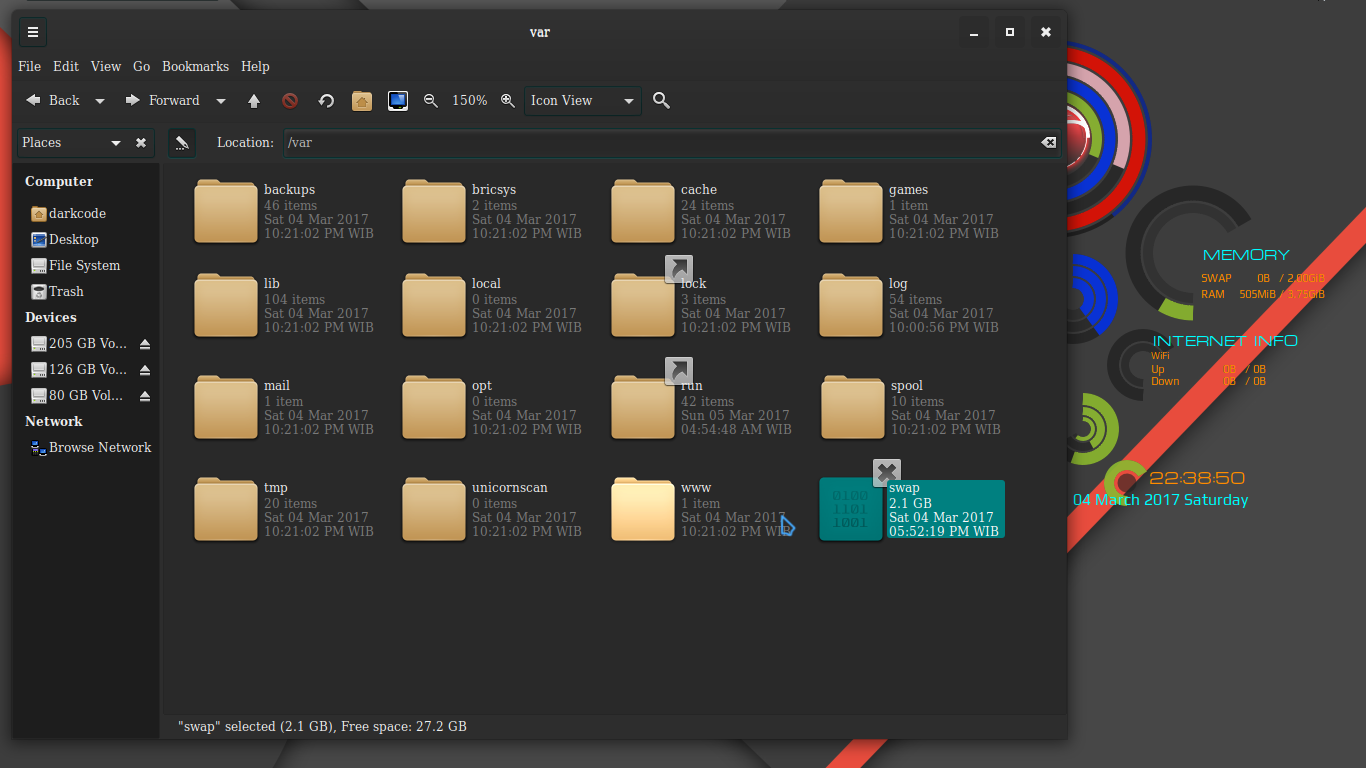Click the "54 items" text under log

915,299
